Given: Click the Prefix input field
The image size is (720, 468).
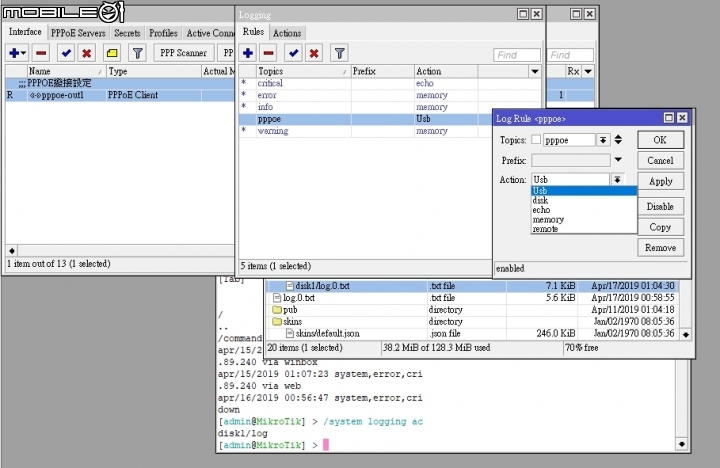Looking at the screenshot, I should [x=571, y=160].
